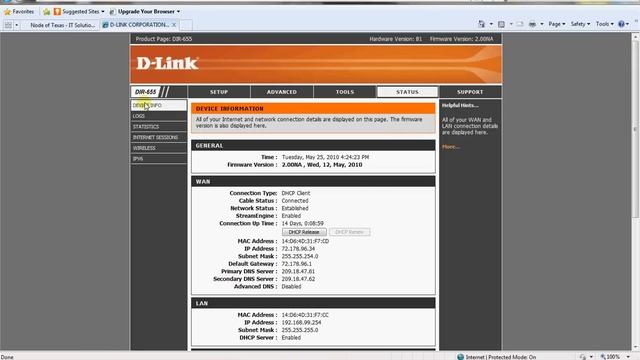Click the Quick Tabs grid icon
640x360 pixels.
pyautogui.click(x=8, y=25)
